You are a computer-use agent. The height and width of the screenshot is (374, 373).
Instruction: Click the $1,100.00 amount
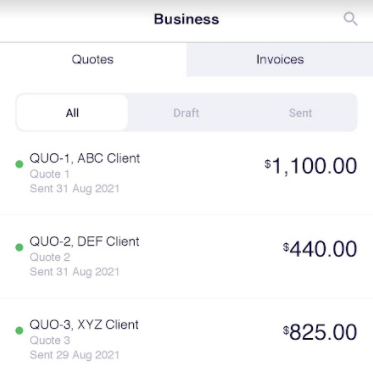tap(311, 166)
